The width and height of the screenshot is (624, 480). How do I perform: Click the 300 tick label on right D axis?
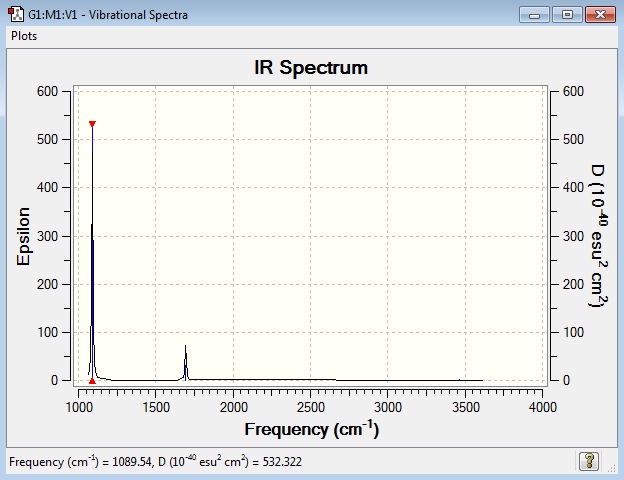point(573,236)
